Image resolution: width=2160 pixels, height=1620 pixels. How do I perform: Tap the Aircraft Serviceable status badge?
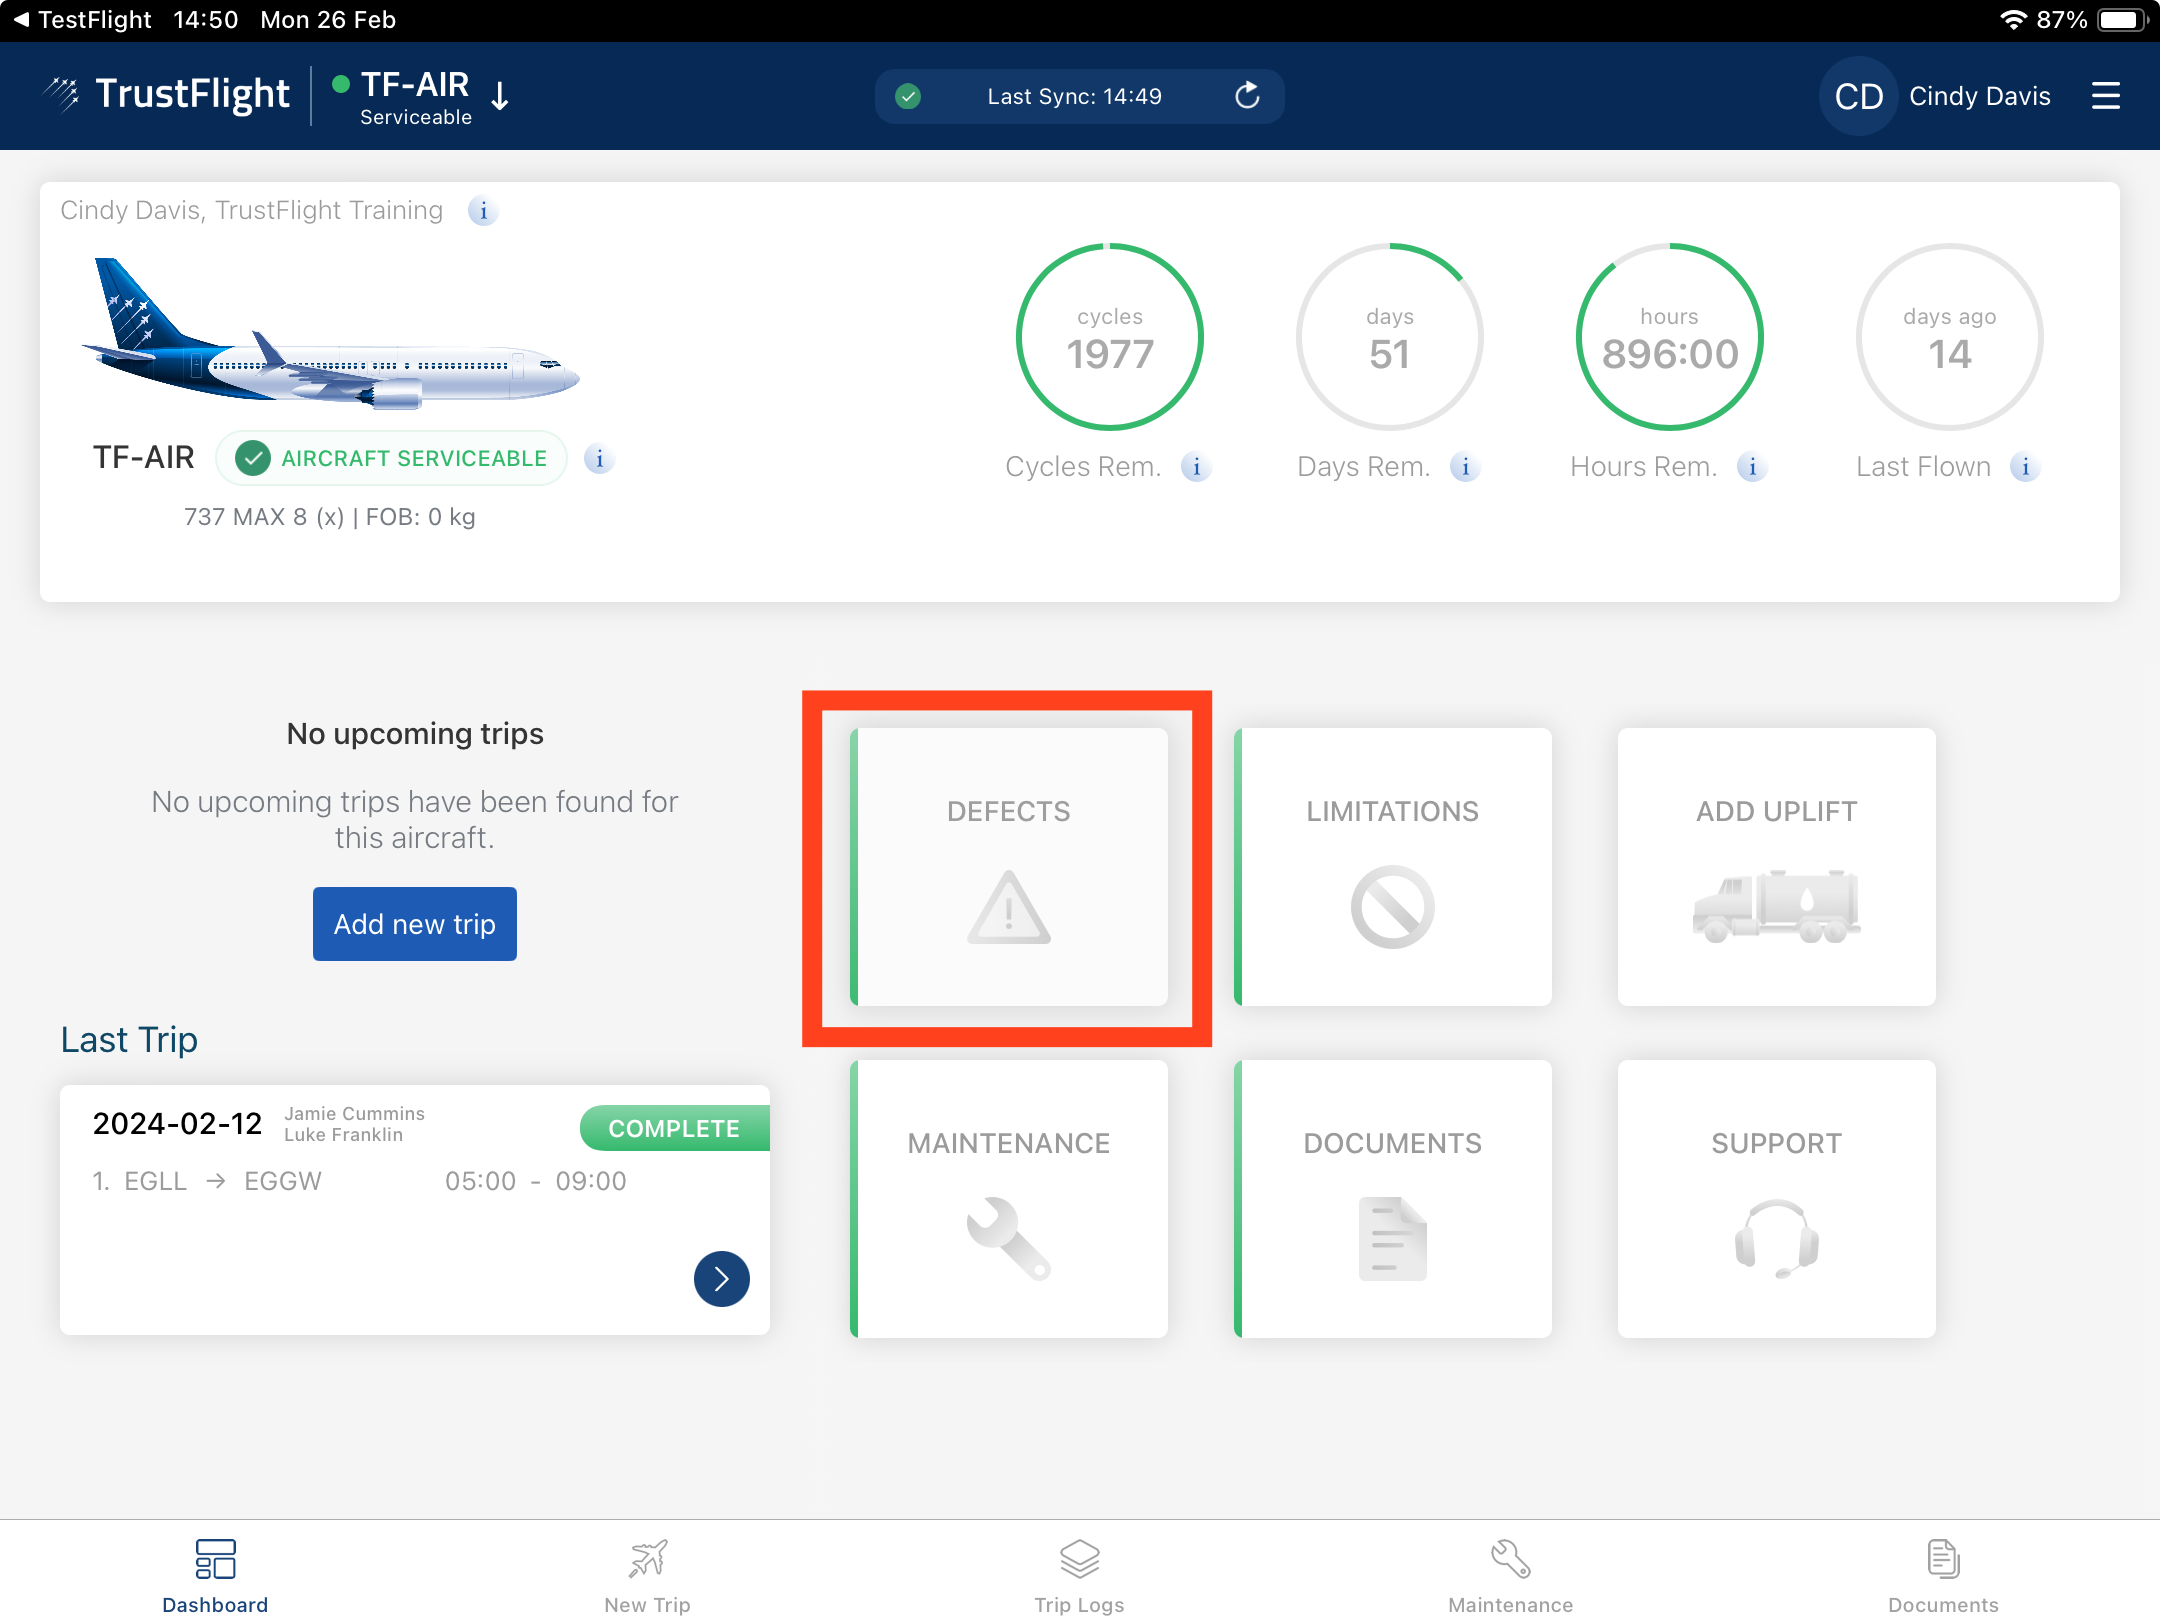click(392, 459)
